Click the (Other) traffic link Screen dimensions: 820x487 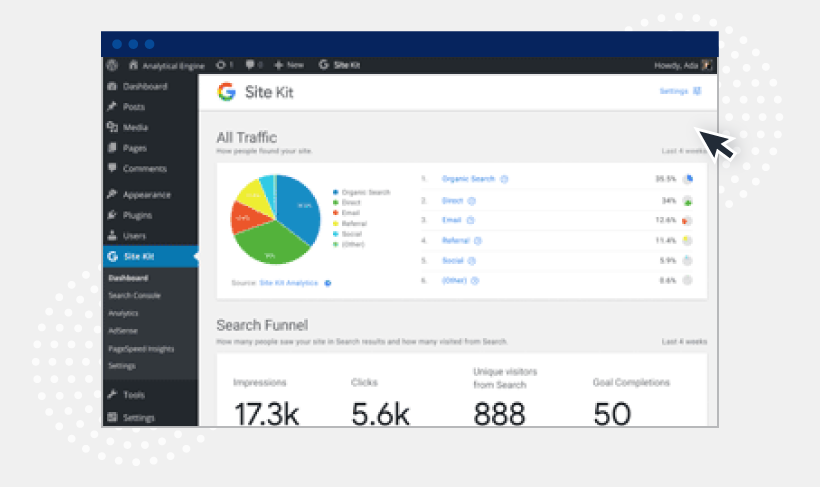(454, 281)
